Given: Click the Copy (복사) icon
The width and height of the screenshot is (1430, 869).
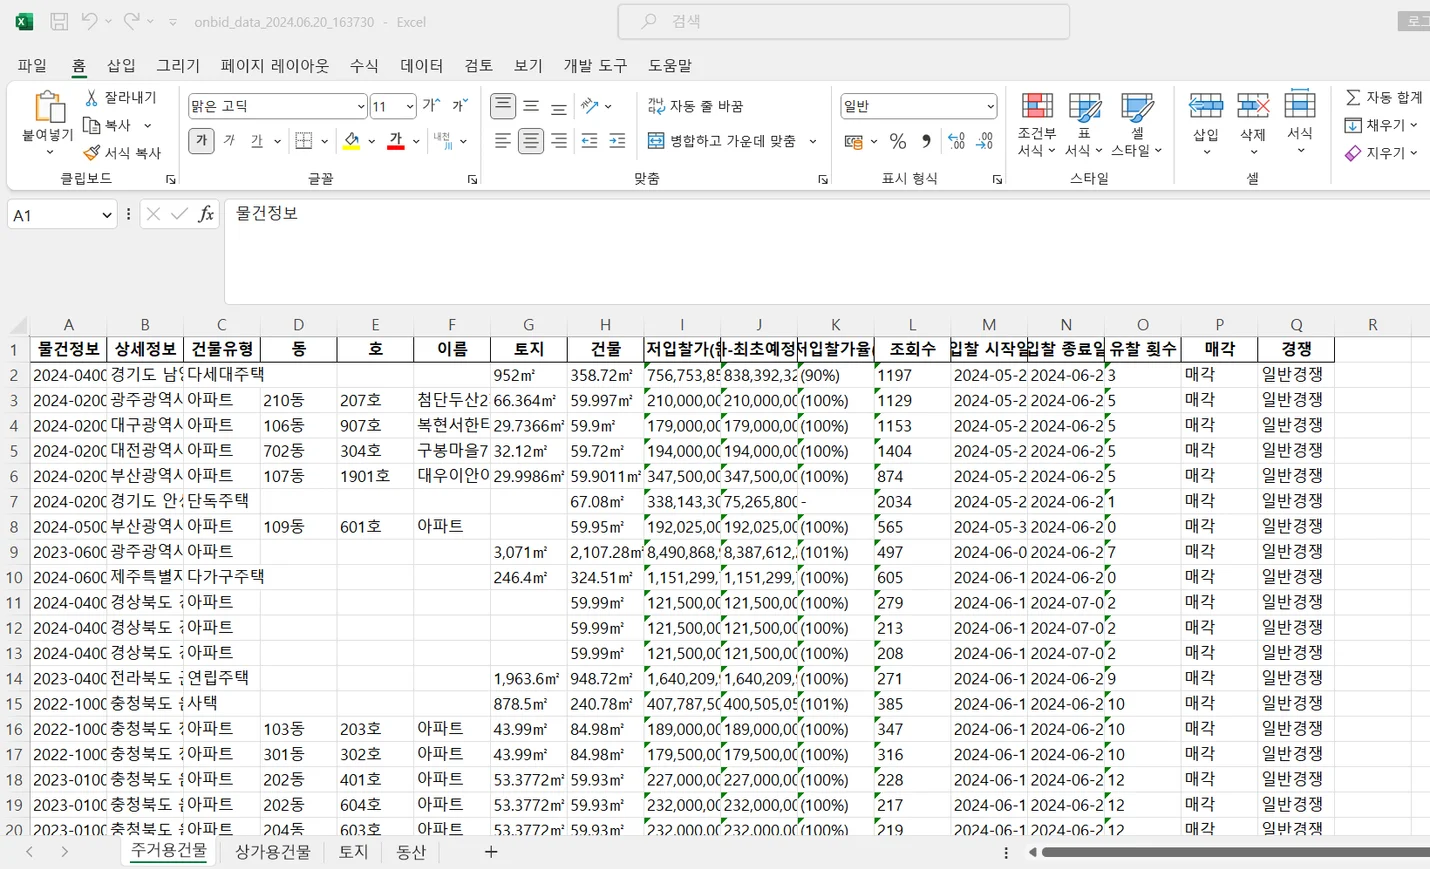Looking at the screenshot, I should coord(91,125).
